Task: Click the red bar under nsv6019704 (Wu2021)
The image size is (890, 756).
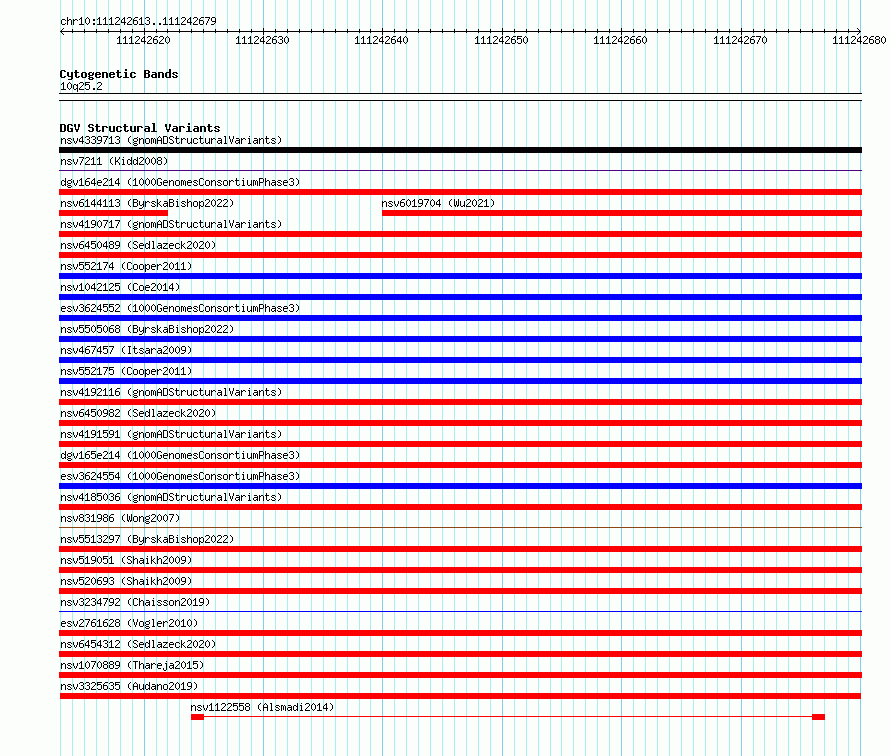Action: tap(622, 213)
